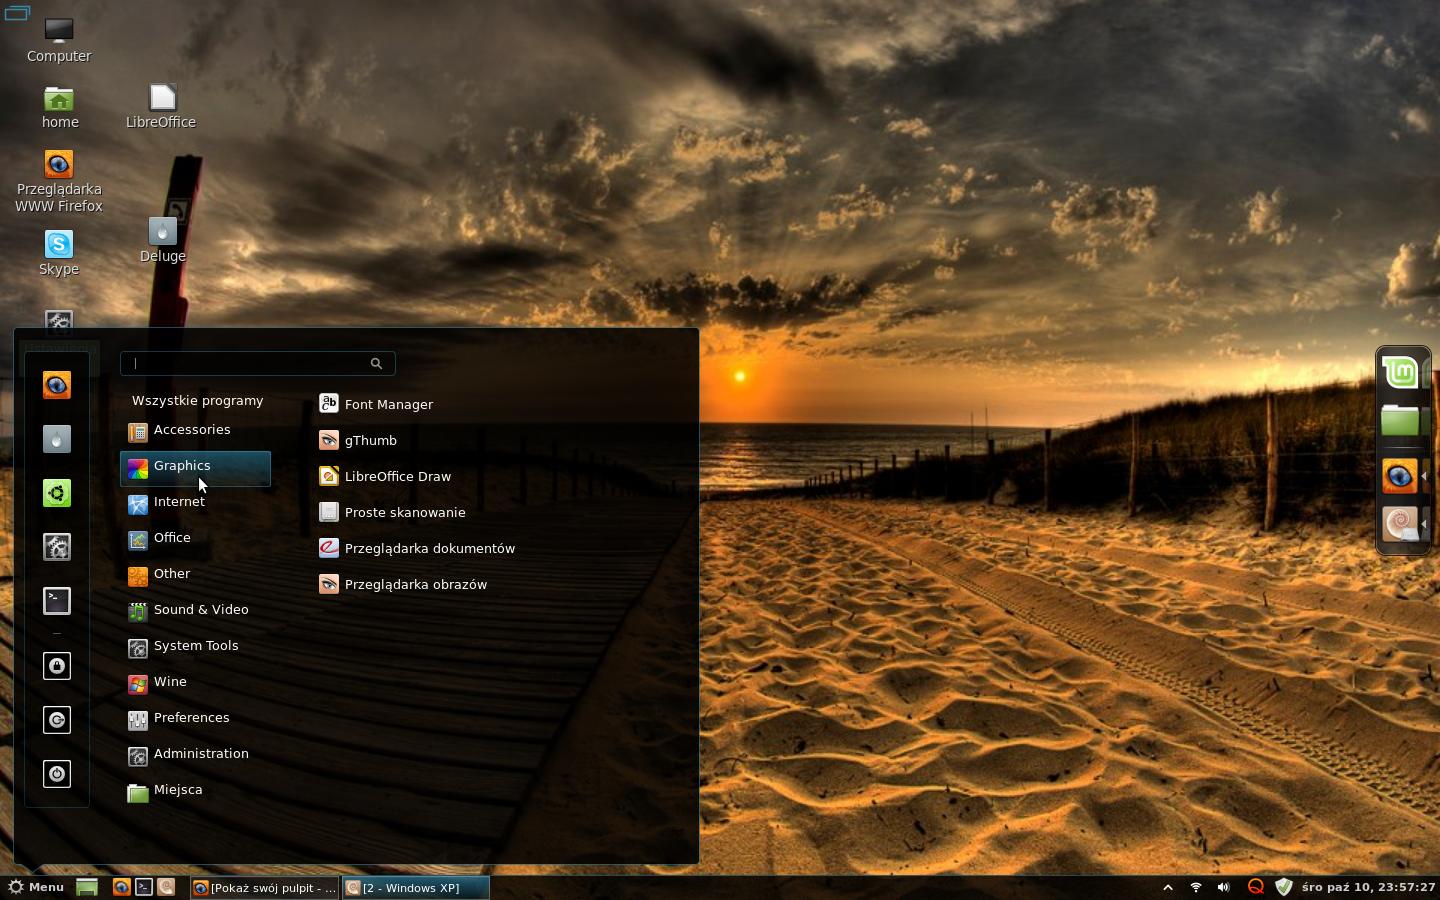Click the Firefox icon in right dock
Image resolution: width=1440 pixels, height=900 pixels.
(1399, 476)
